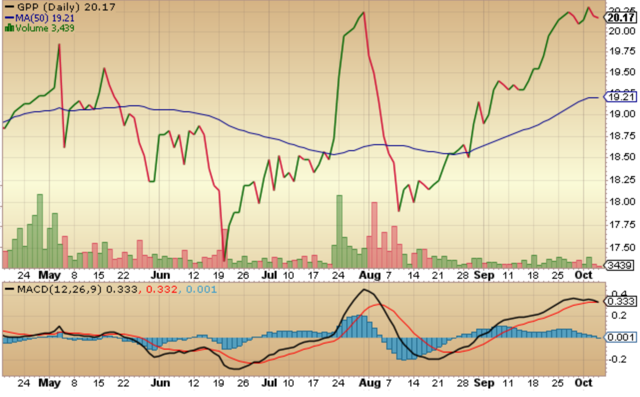The height and width of the screenshot is (397, 640).
Task: Click 'Sep' on the price chart date axis
Action: 484,275
